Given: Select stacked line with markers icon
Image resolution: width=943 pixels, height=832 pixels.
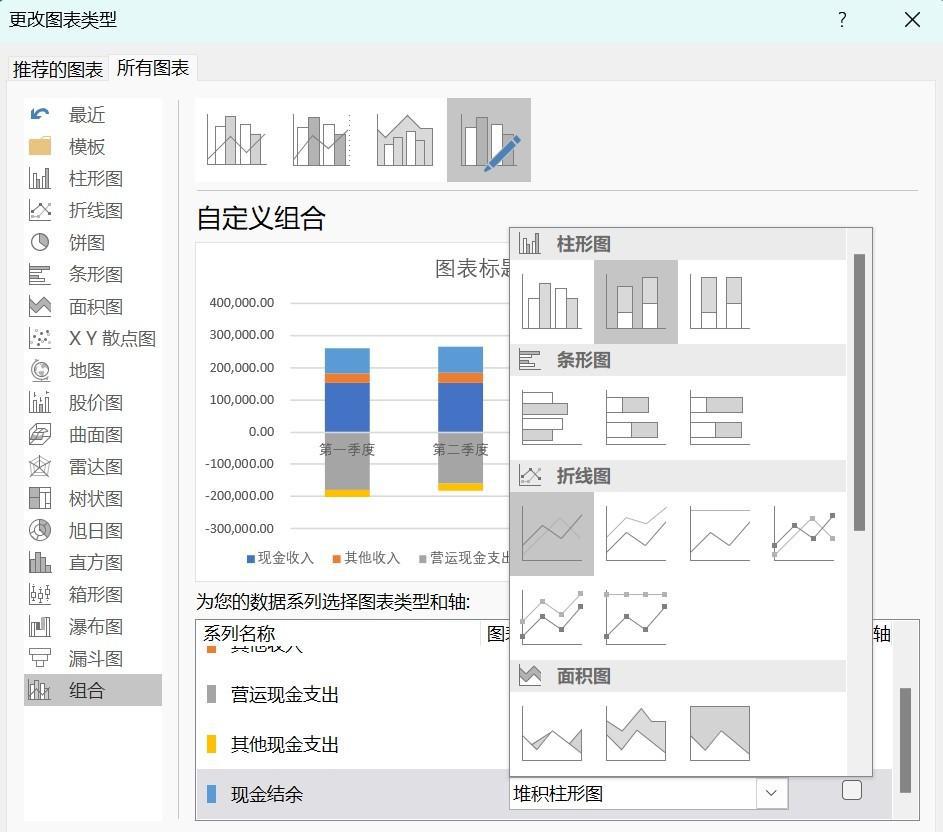Looking at the screenshot, I should (551, 618).
